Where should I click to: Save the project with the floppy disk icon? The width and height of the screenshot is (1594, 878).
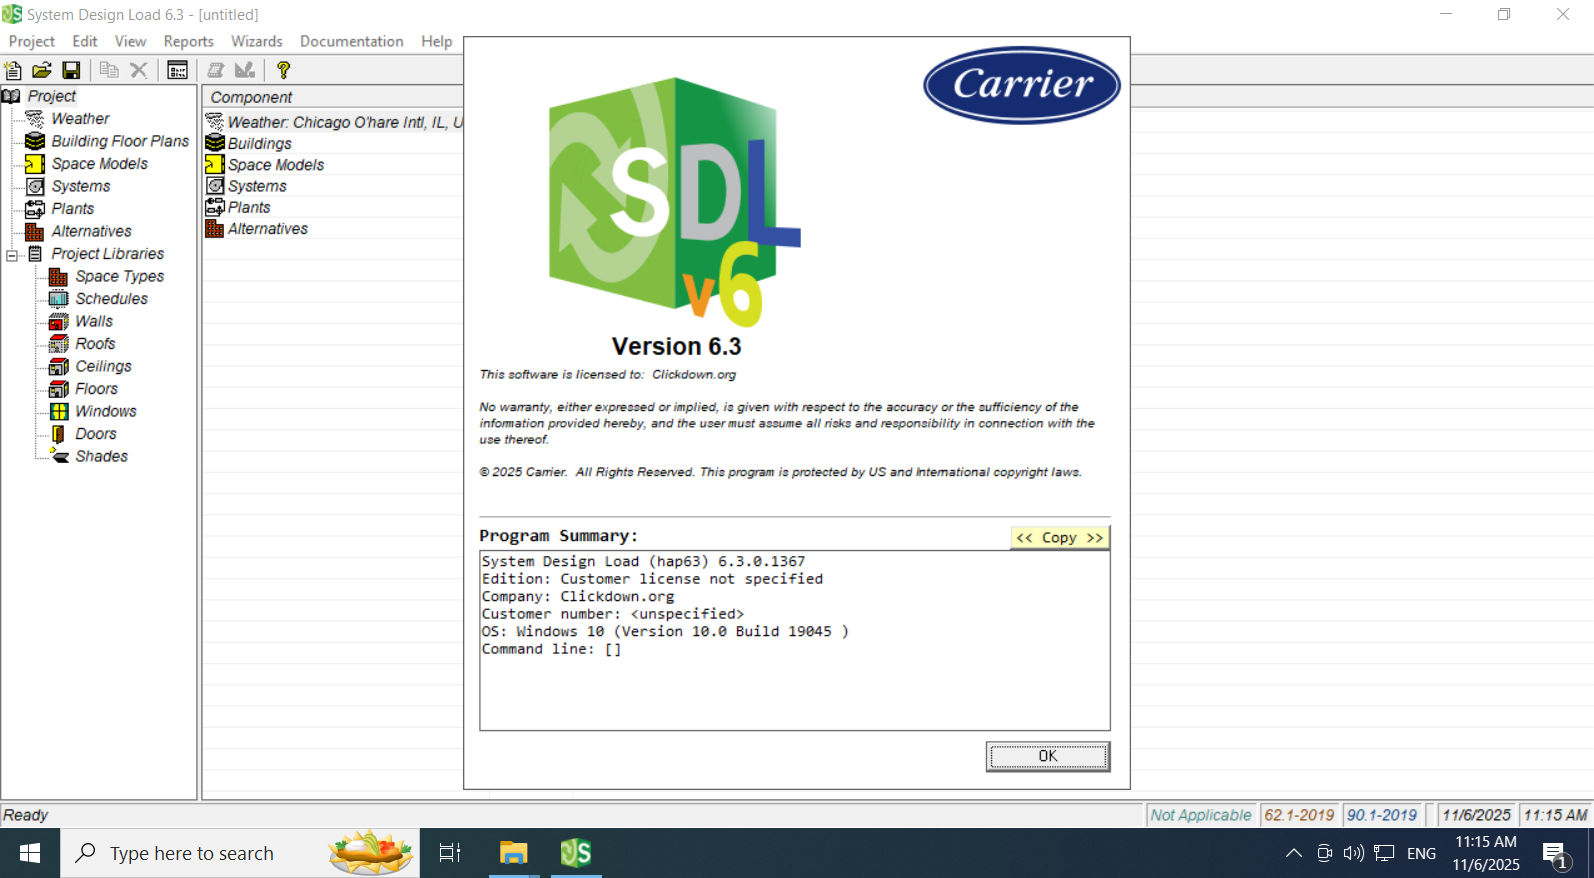coord(71,70)
